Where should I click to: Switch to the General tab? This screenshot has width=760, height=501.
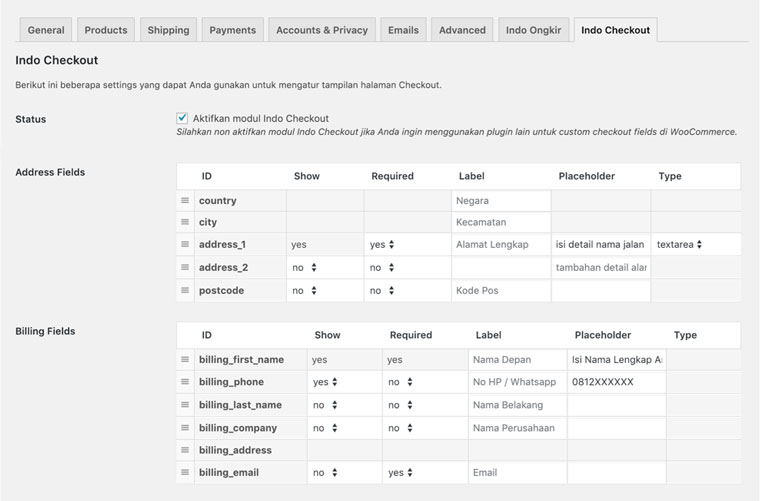(46, 30)
